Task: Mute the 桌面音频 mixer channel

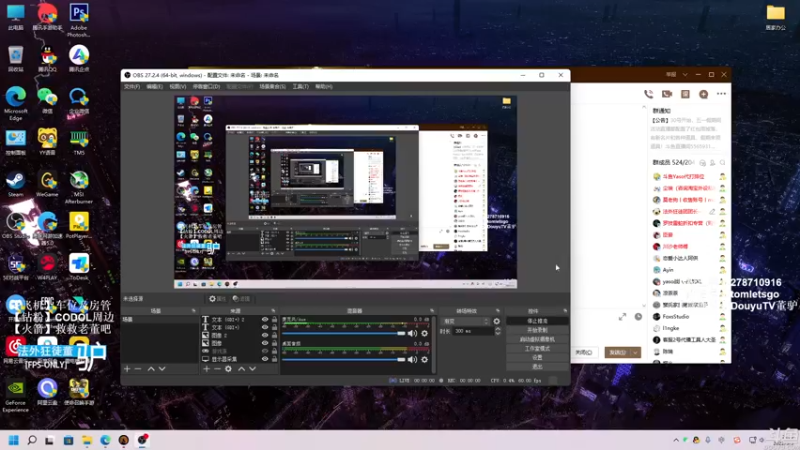Action: 412,359
